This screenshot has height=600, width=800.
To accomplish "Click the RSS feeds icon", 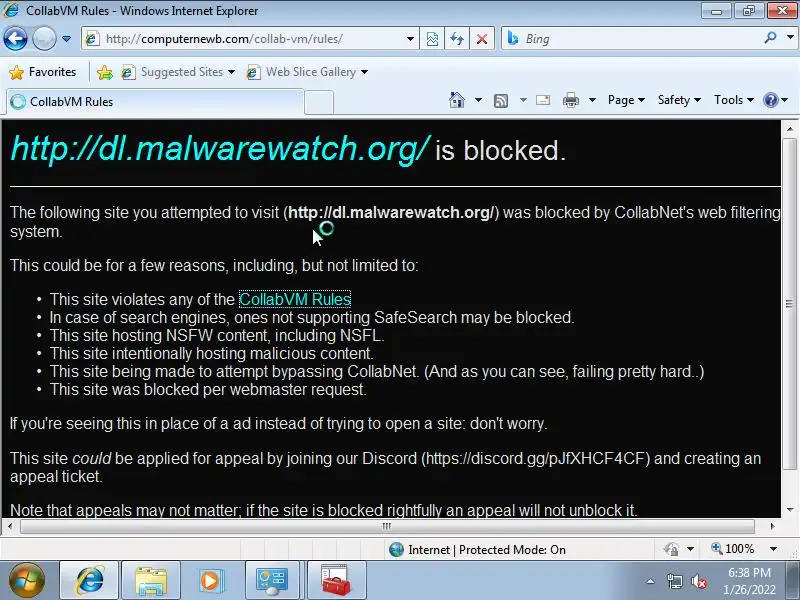I will pos(501,101).
